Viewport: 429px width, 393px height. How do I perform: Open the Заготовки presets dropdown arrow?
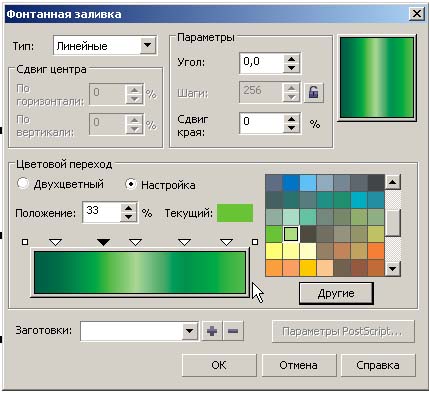click(x=190, y=331)
